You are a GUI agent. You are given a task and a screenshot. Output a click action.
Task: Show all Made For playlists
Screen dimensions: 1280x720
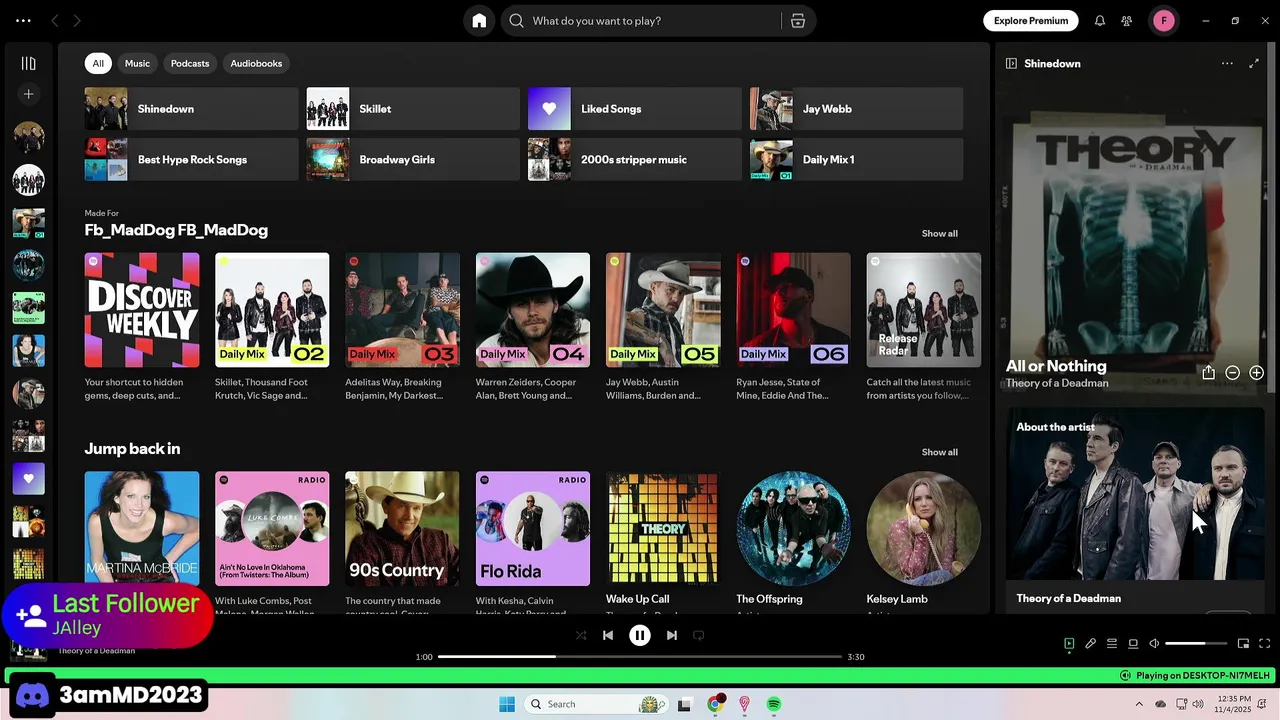tap(939, 233)
